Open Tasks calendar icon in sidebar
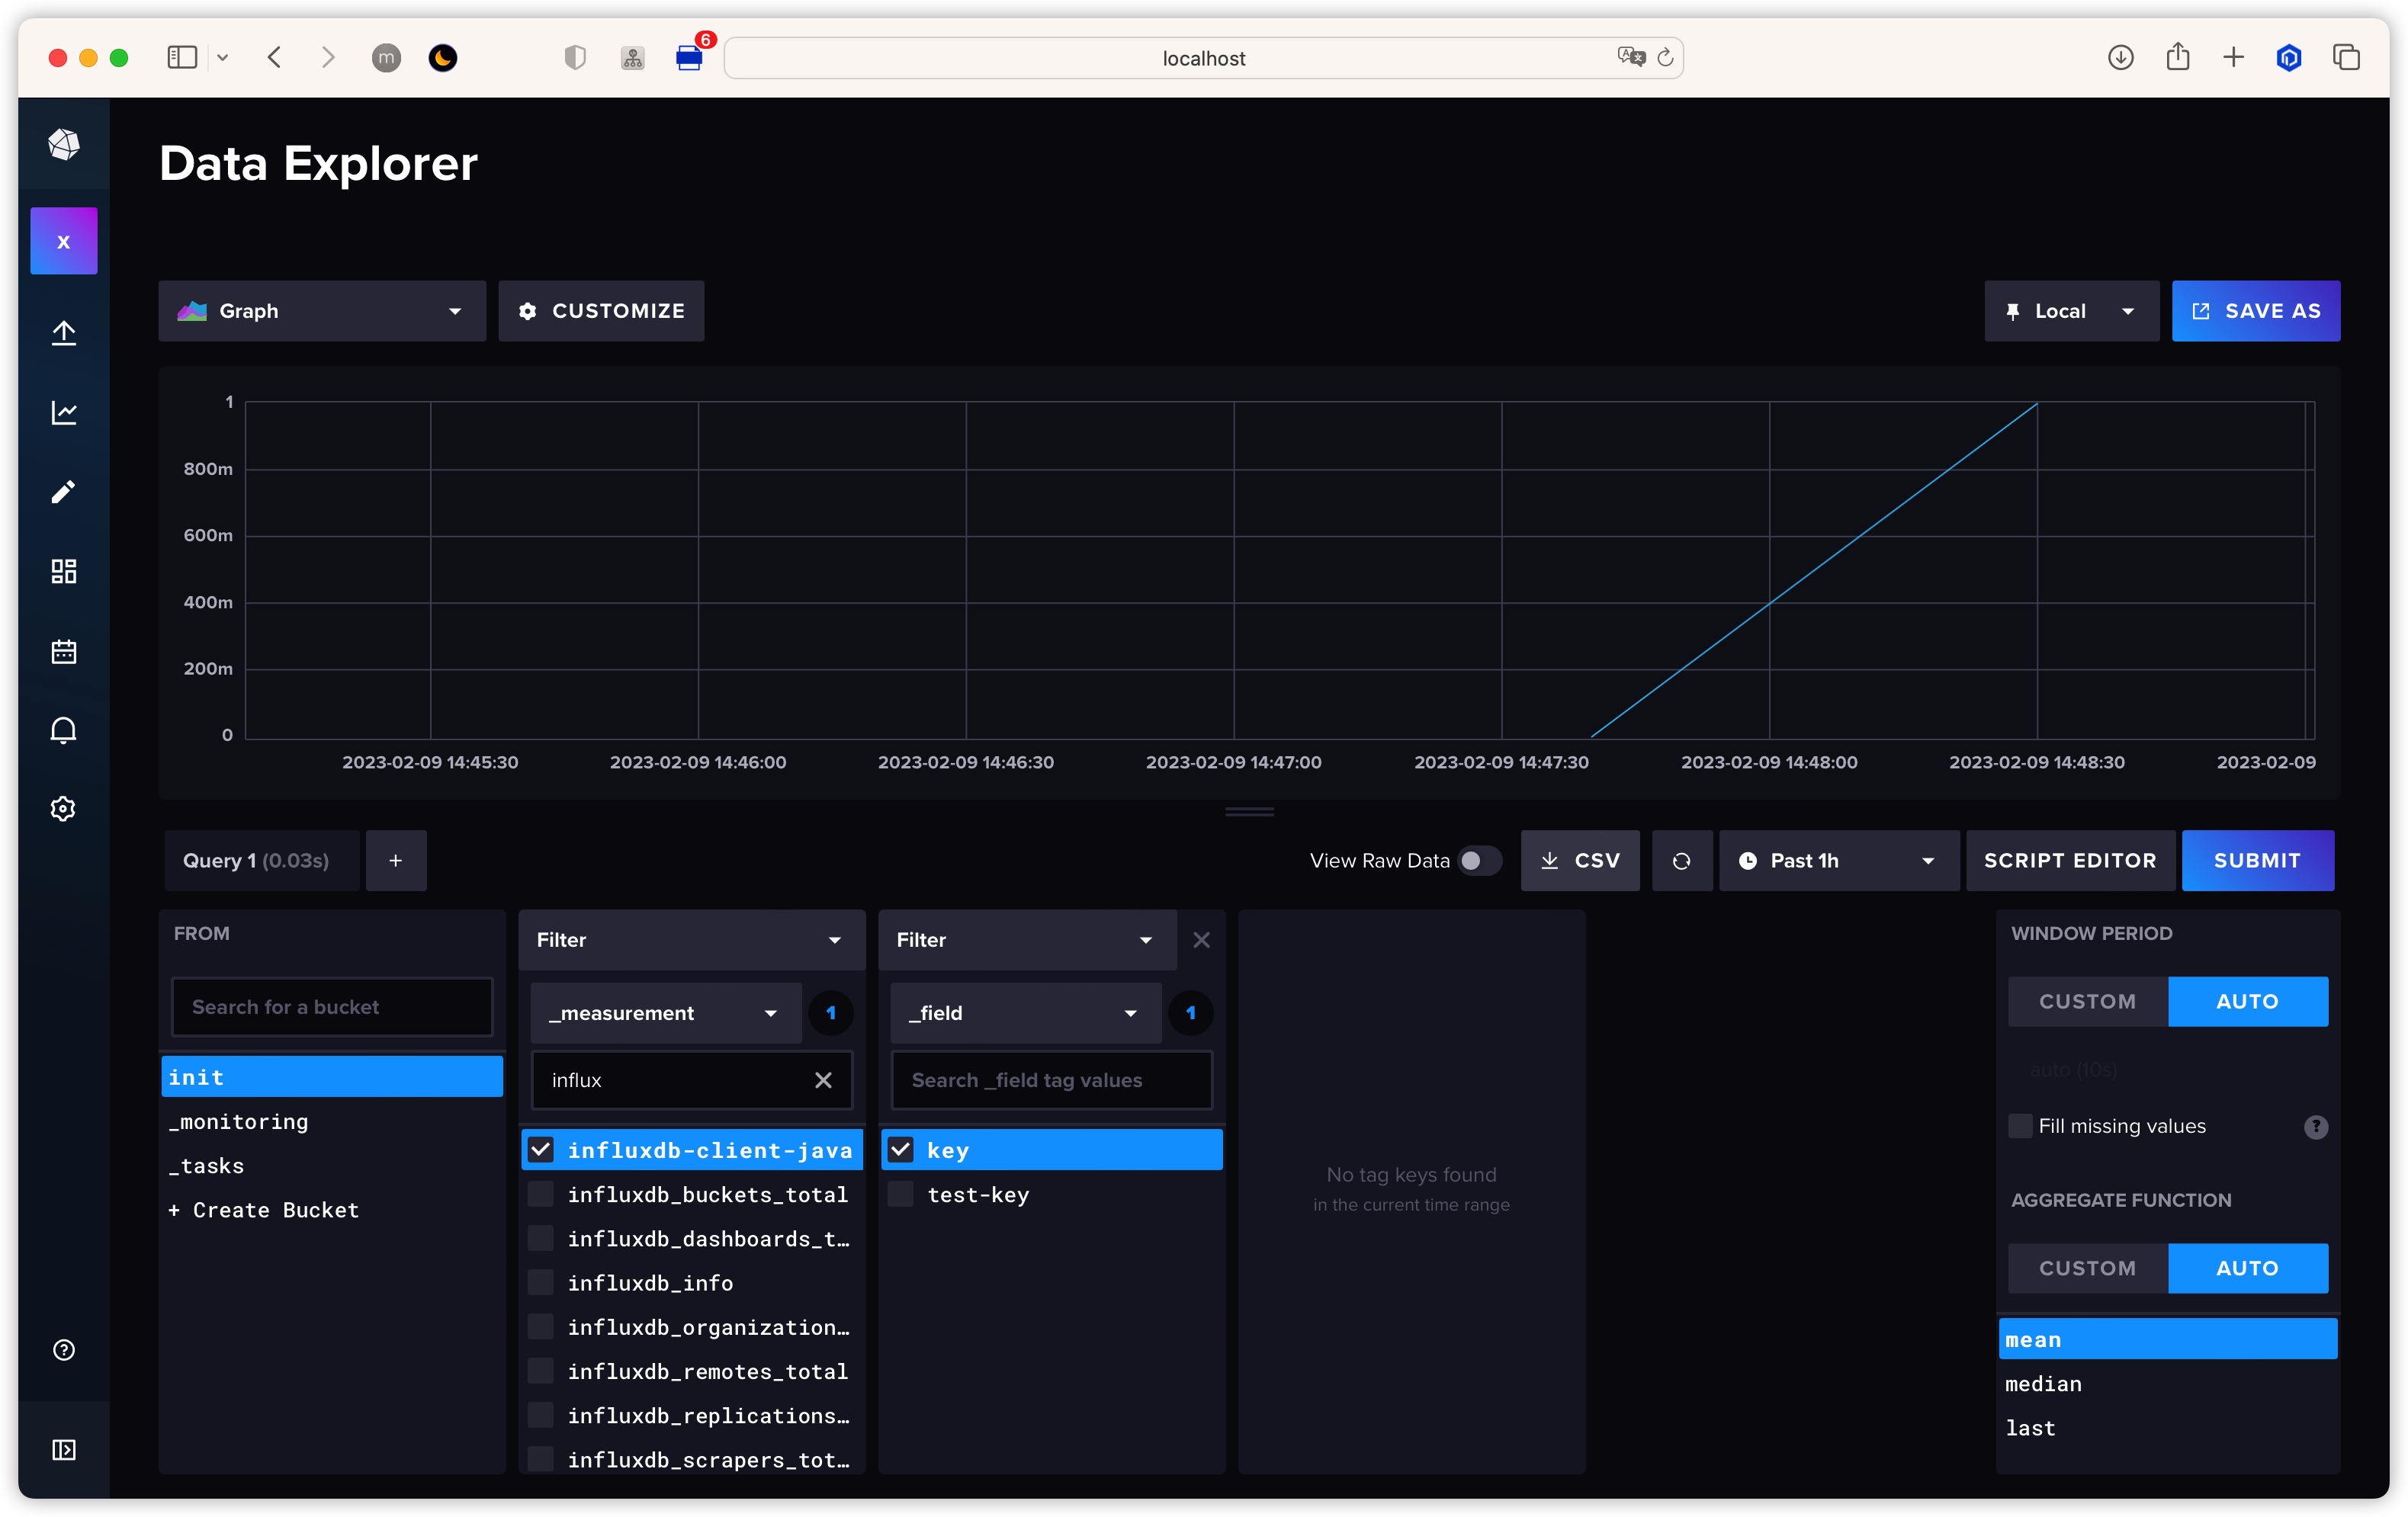This screenshot has width=2408, height=1517. pyautogui.click(x=64, y=652)
